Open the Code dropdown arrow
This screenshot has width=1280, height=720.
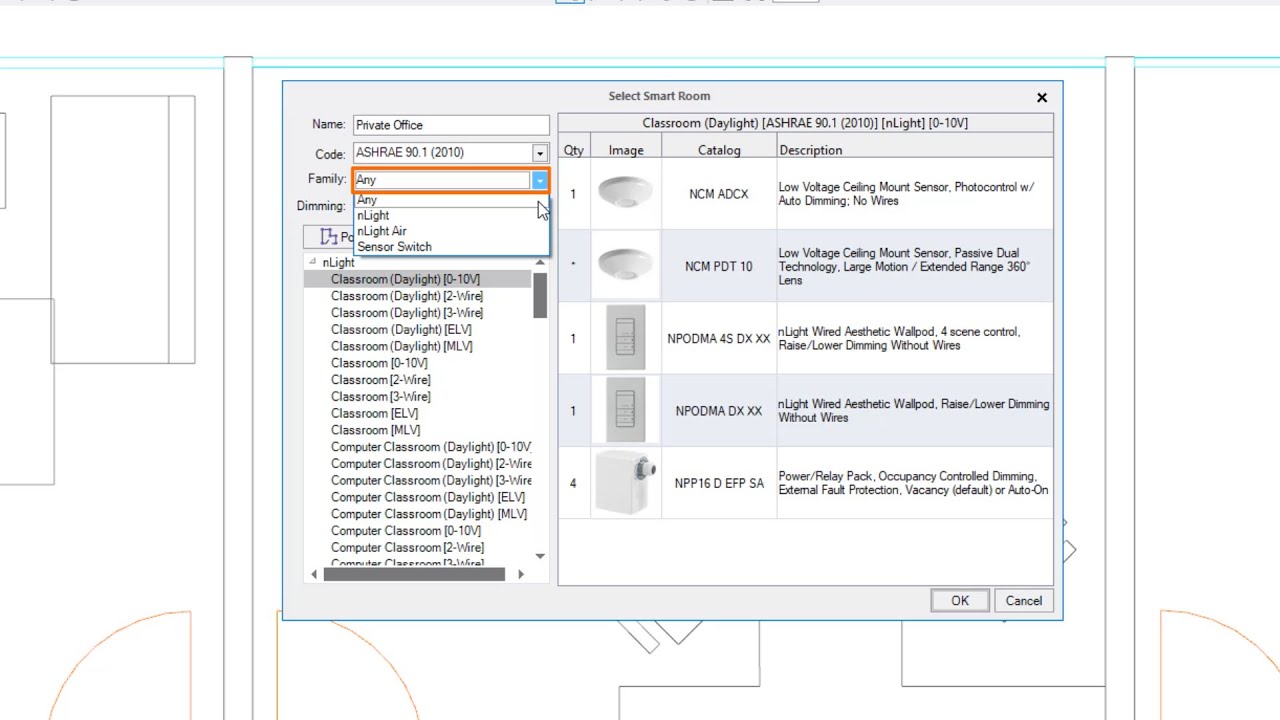(540, 153)
